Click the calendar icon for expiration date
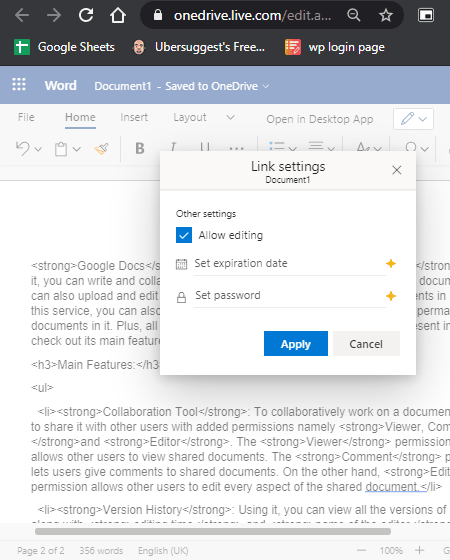Image resolution: width=450 pixels, height=560 pixels. click(x=181, y=264)
